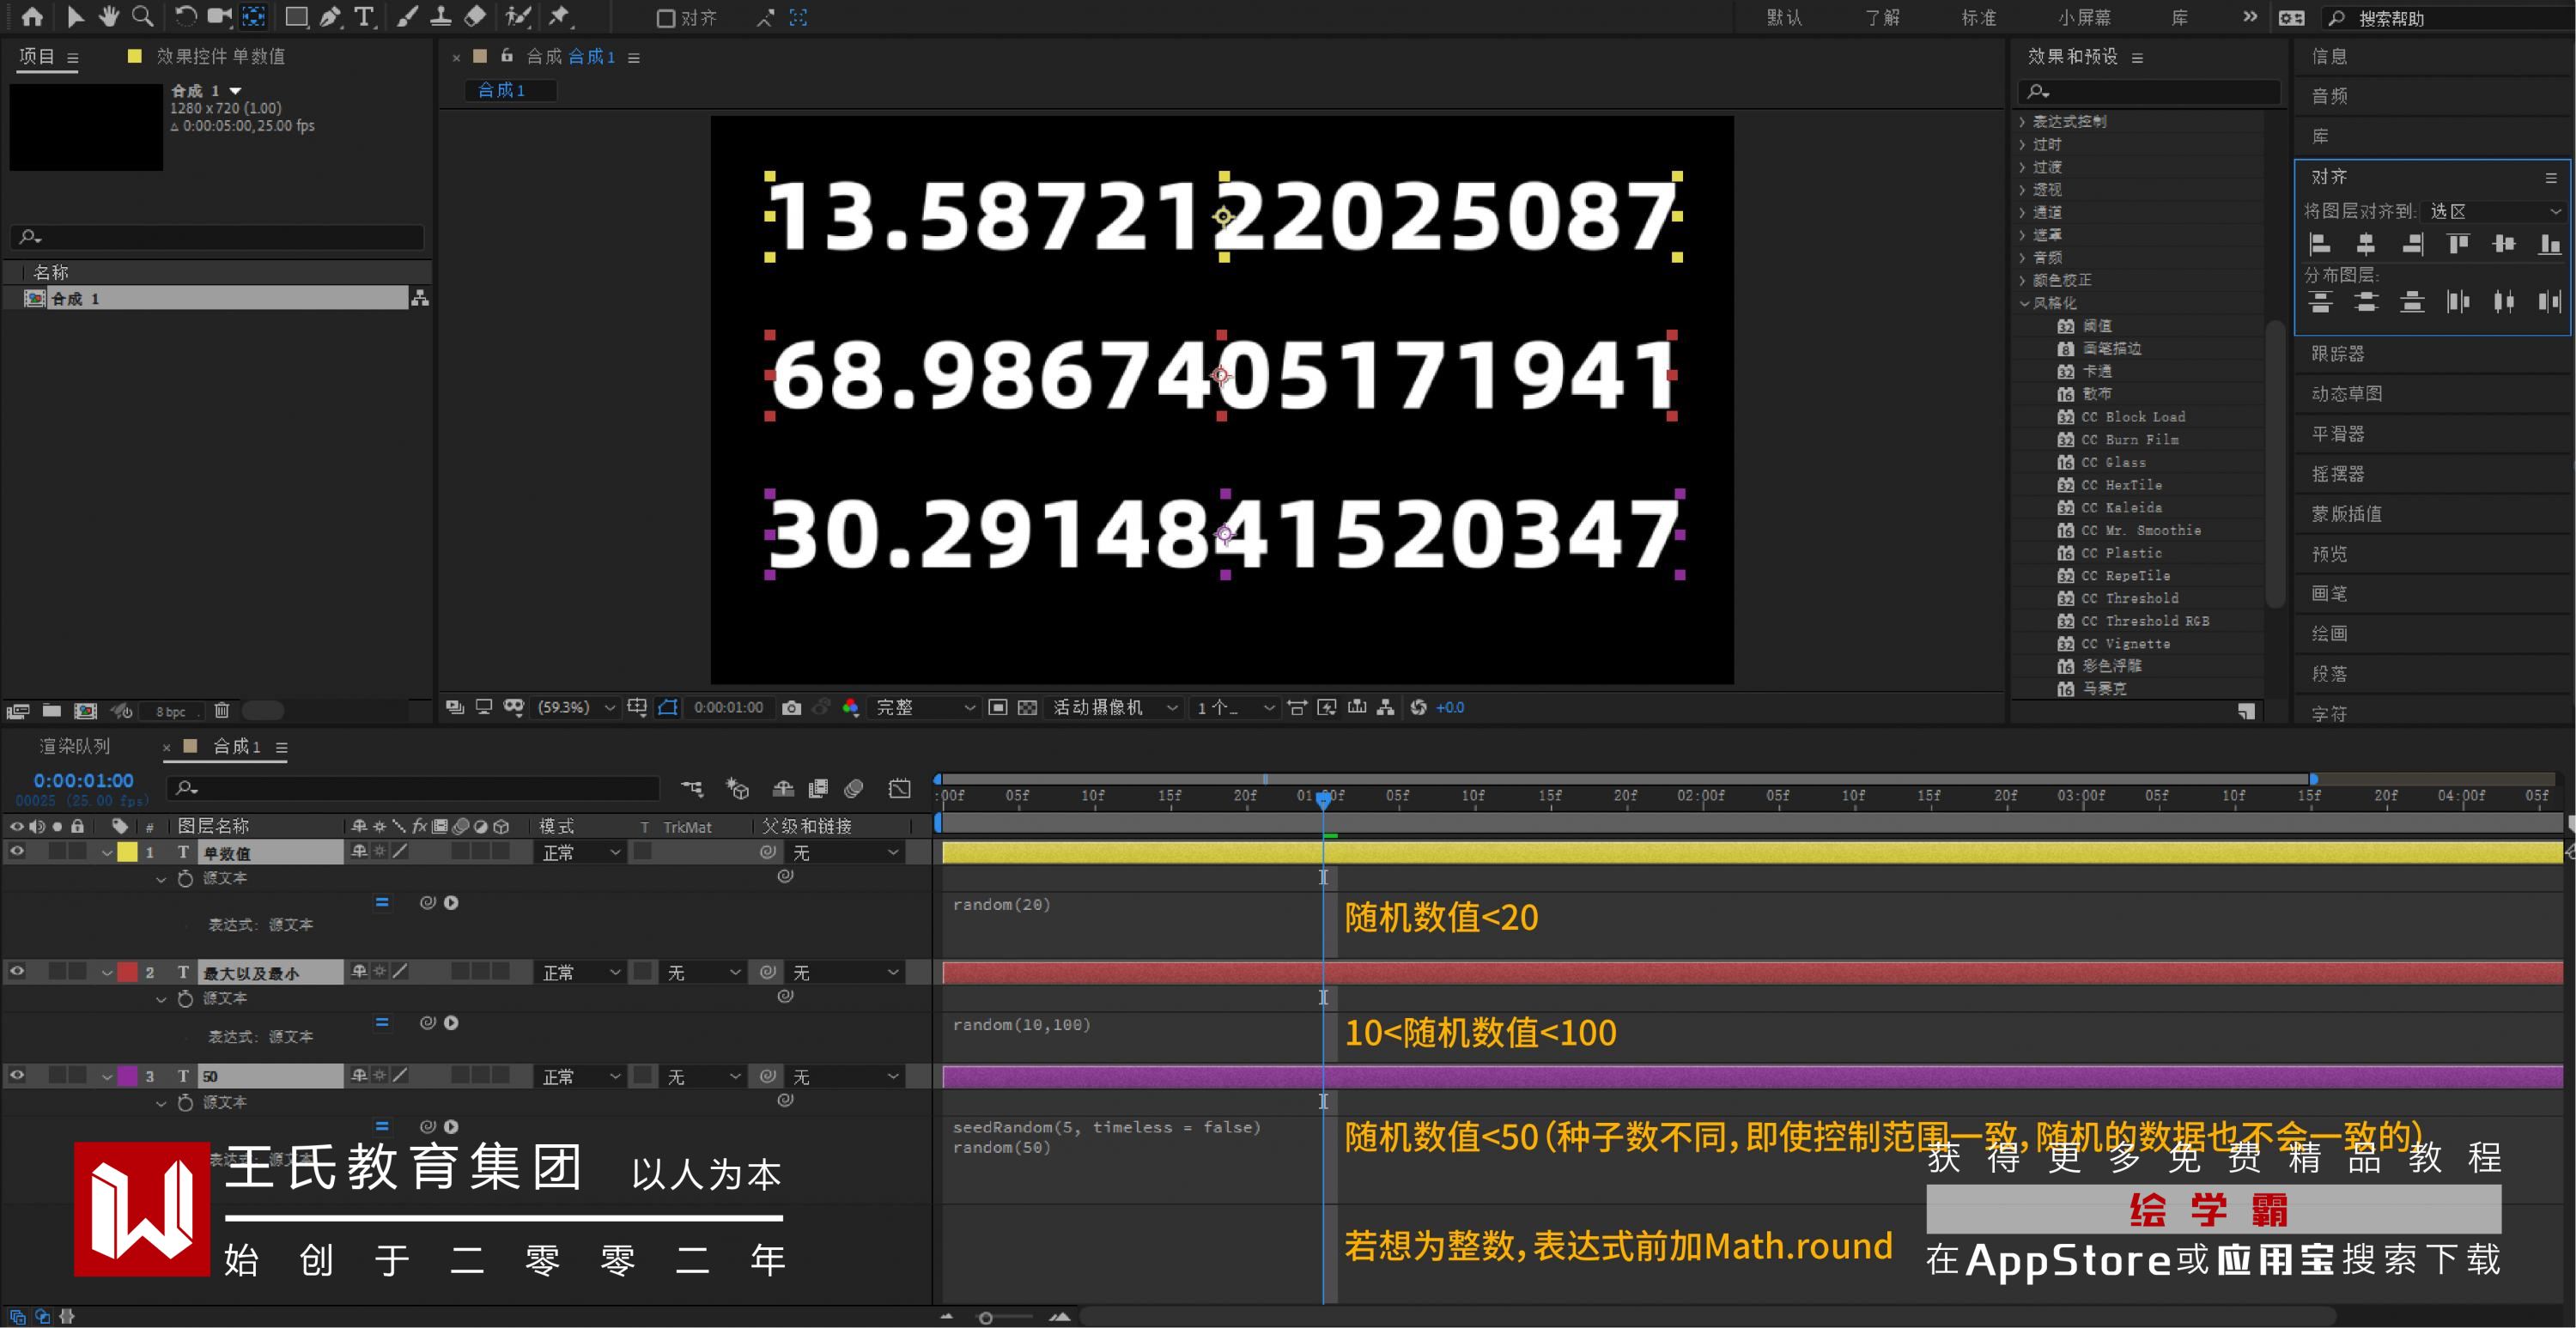Enable the 对齐 snapping checkbox
Viewport: 2576px width, 1328px height.
coord(665,18)
